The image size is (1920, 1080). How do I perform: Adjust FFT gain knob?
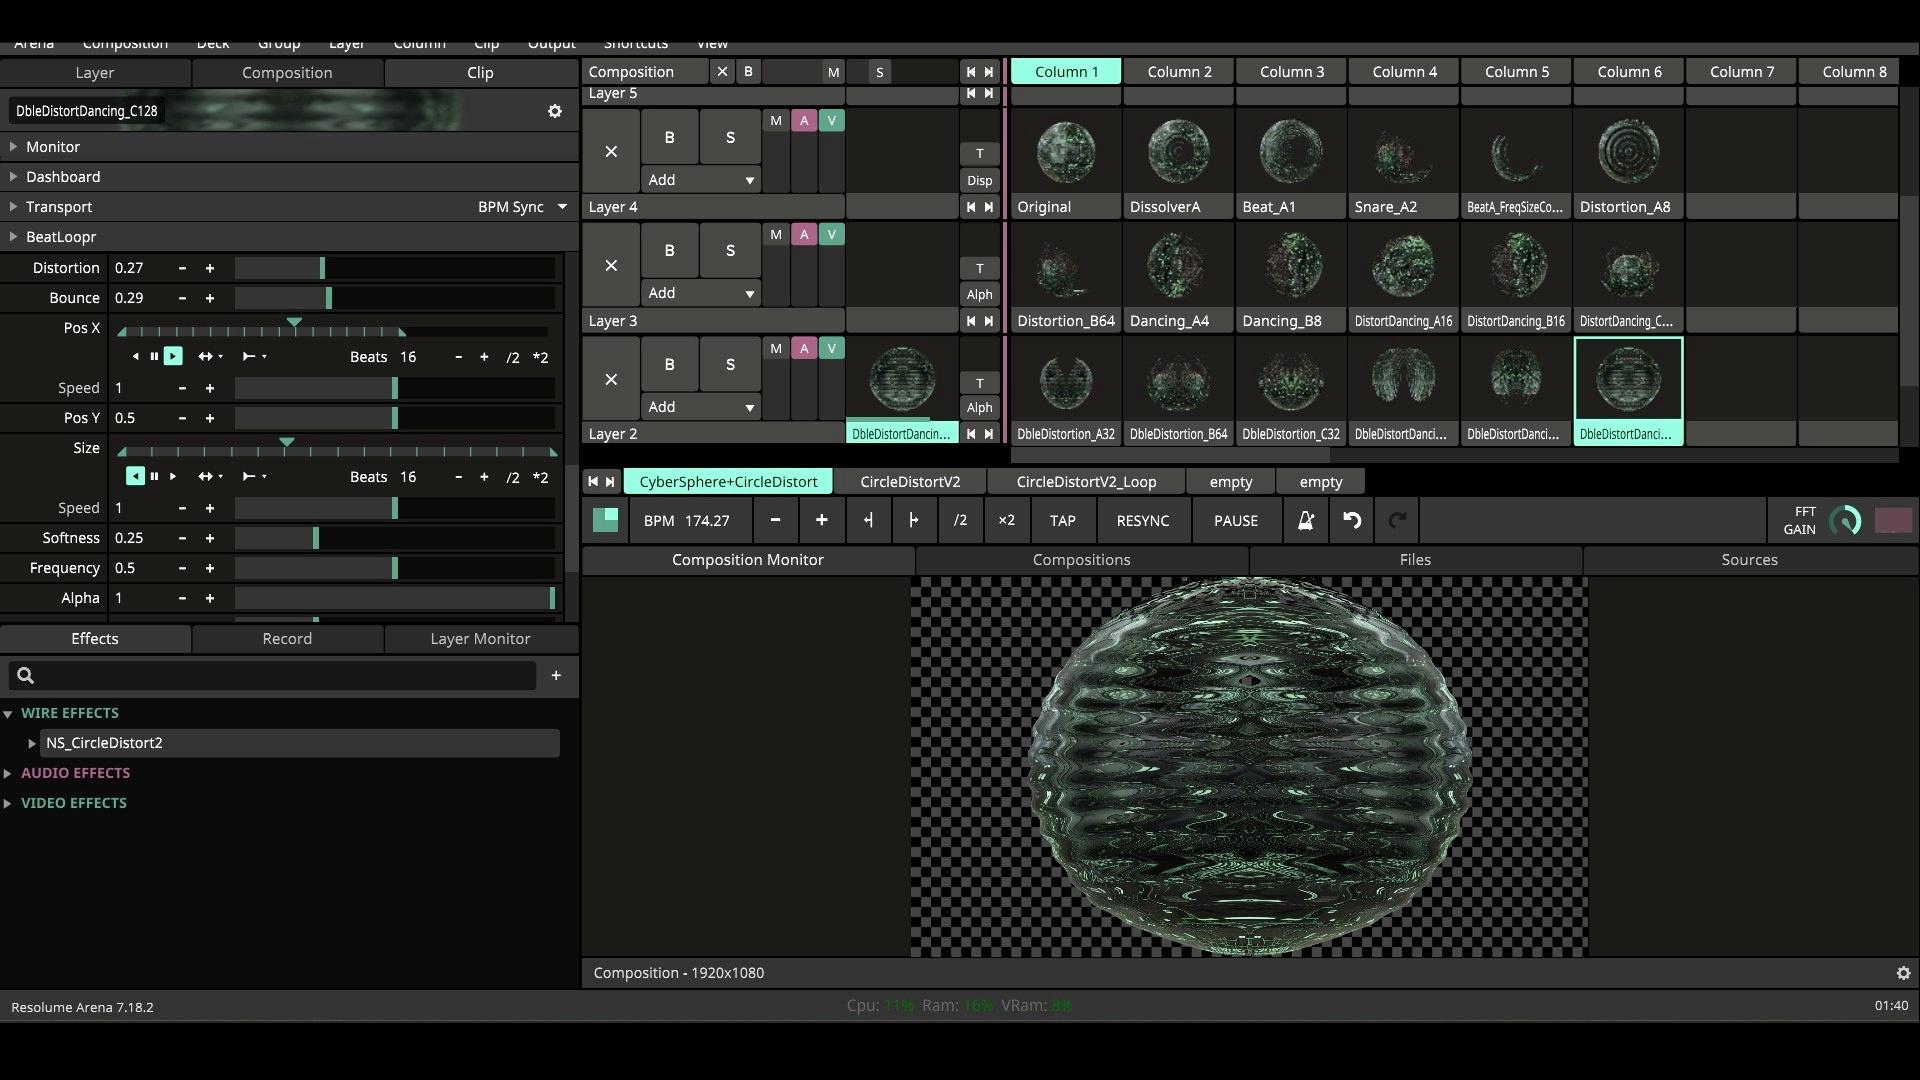point(1845,521)
